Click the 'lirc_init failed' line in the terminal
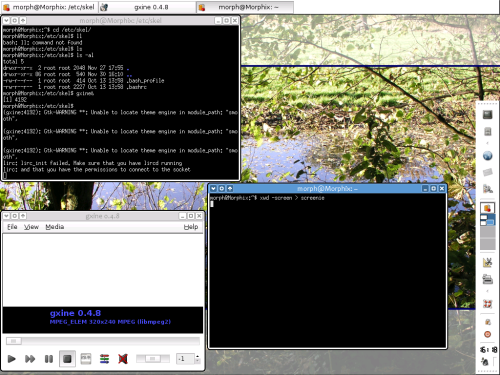The height and width of the screenshot is (375, 500). coord(93,163)
